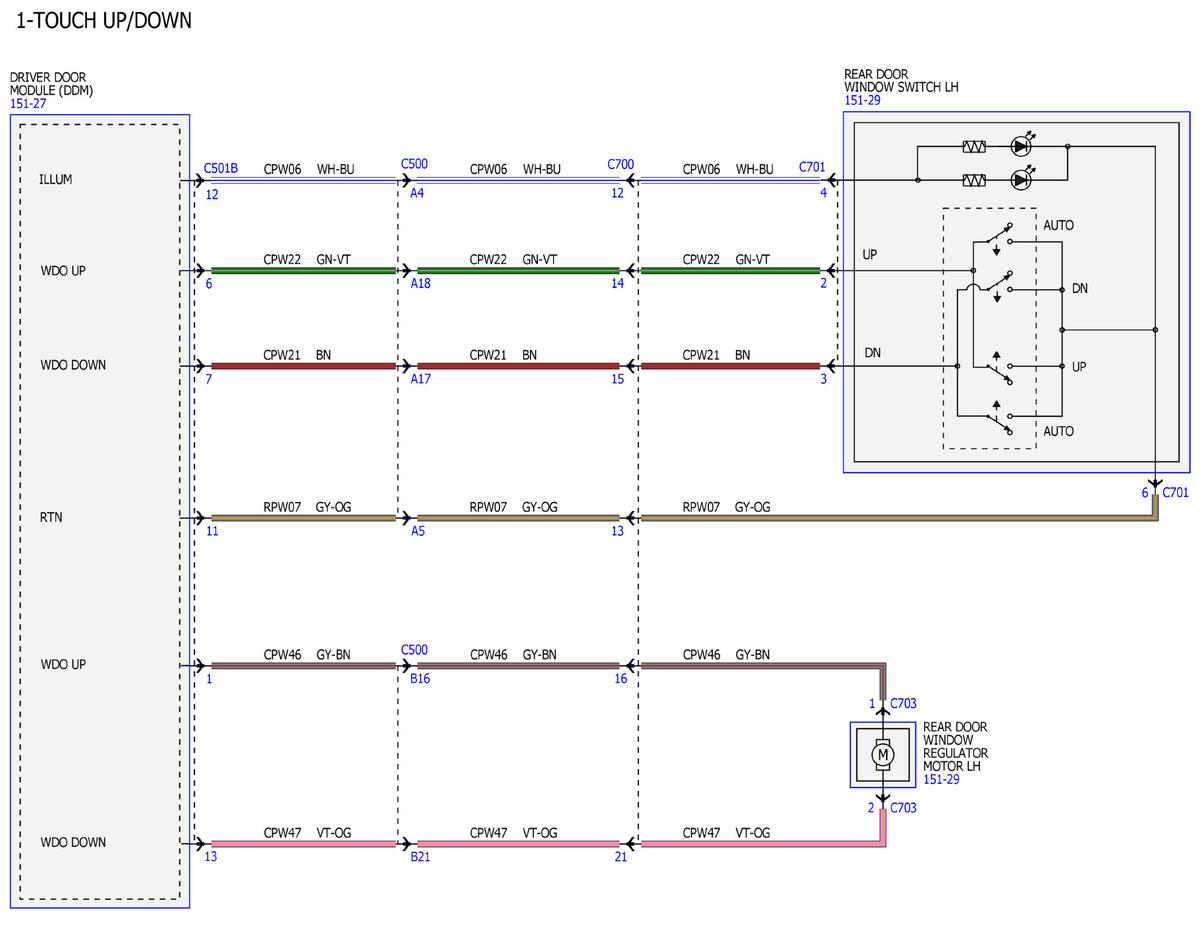1200x927 pixels.
Task: Select C703 connector label at motor pin 1
Action: click(905, 704)
